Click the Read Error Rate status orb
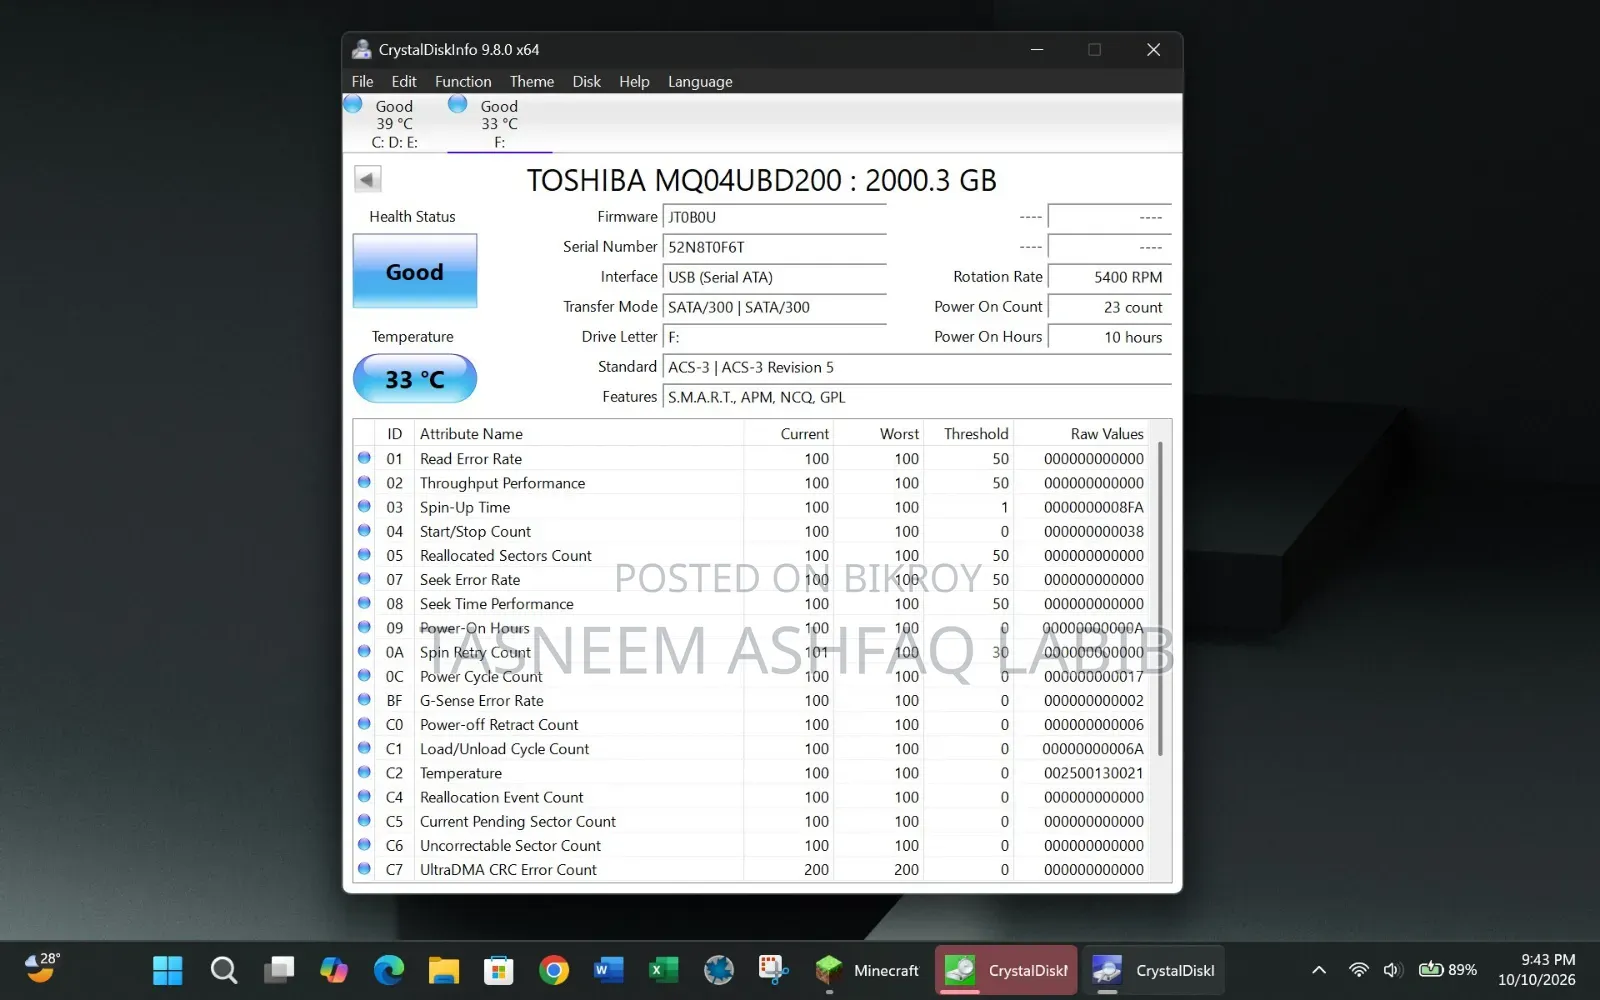Viewport: 1600px width, 1000px height. (x=364, y=458)
